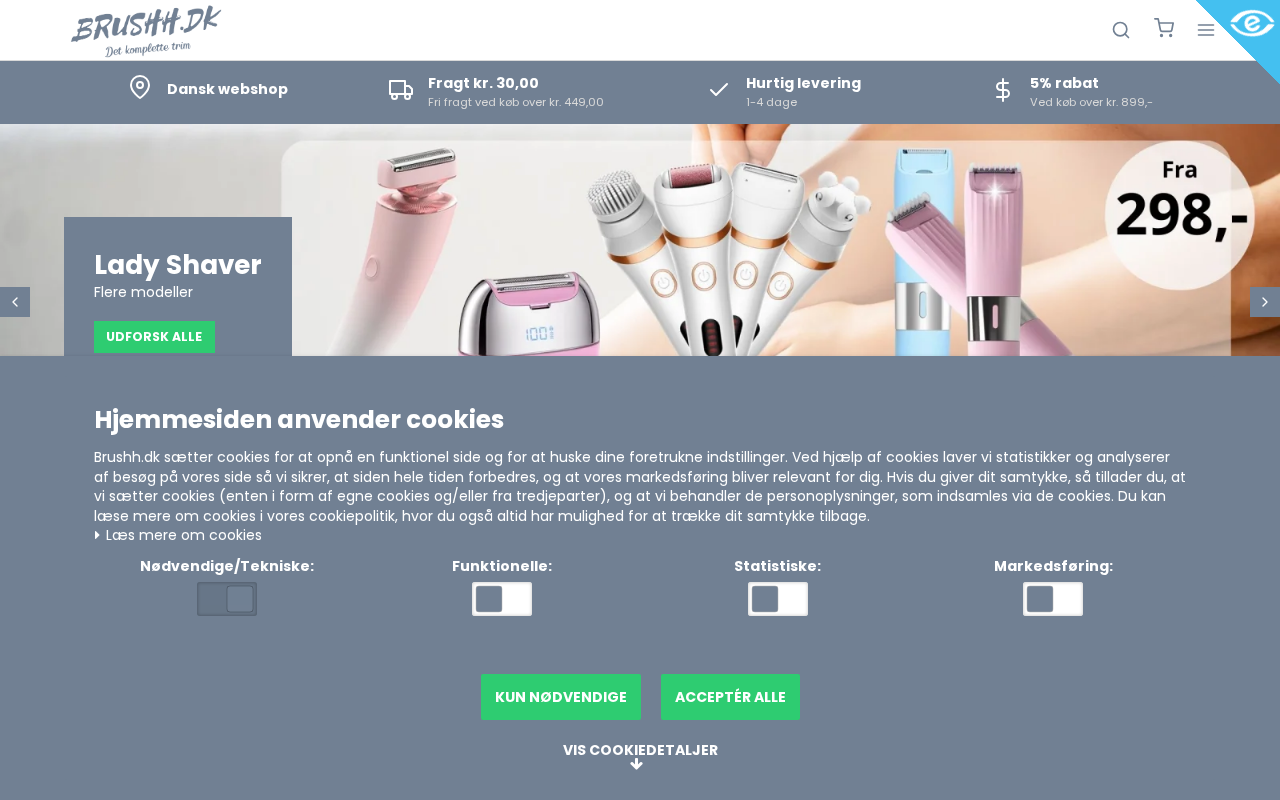Click the dollar sign icon by 5% rabat
The image size is (1280, 800).
pos(1003,90)
